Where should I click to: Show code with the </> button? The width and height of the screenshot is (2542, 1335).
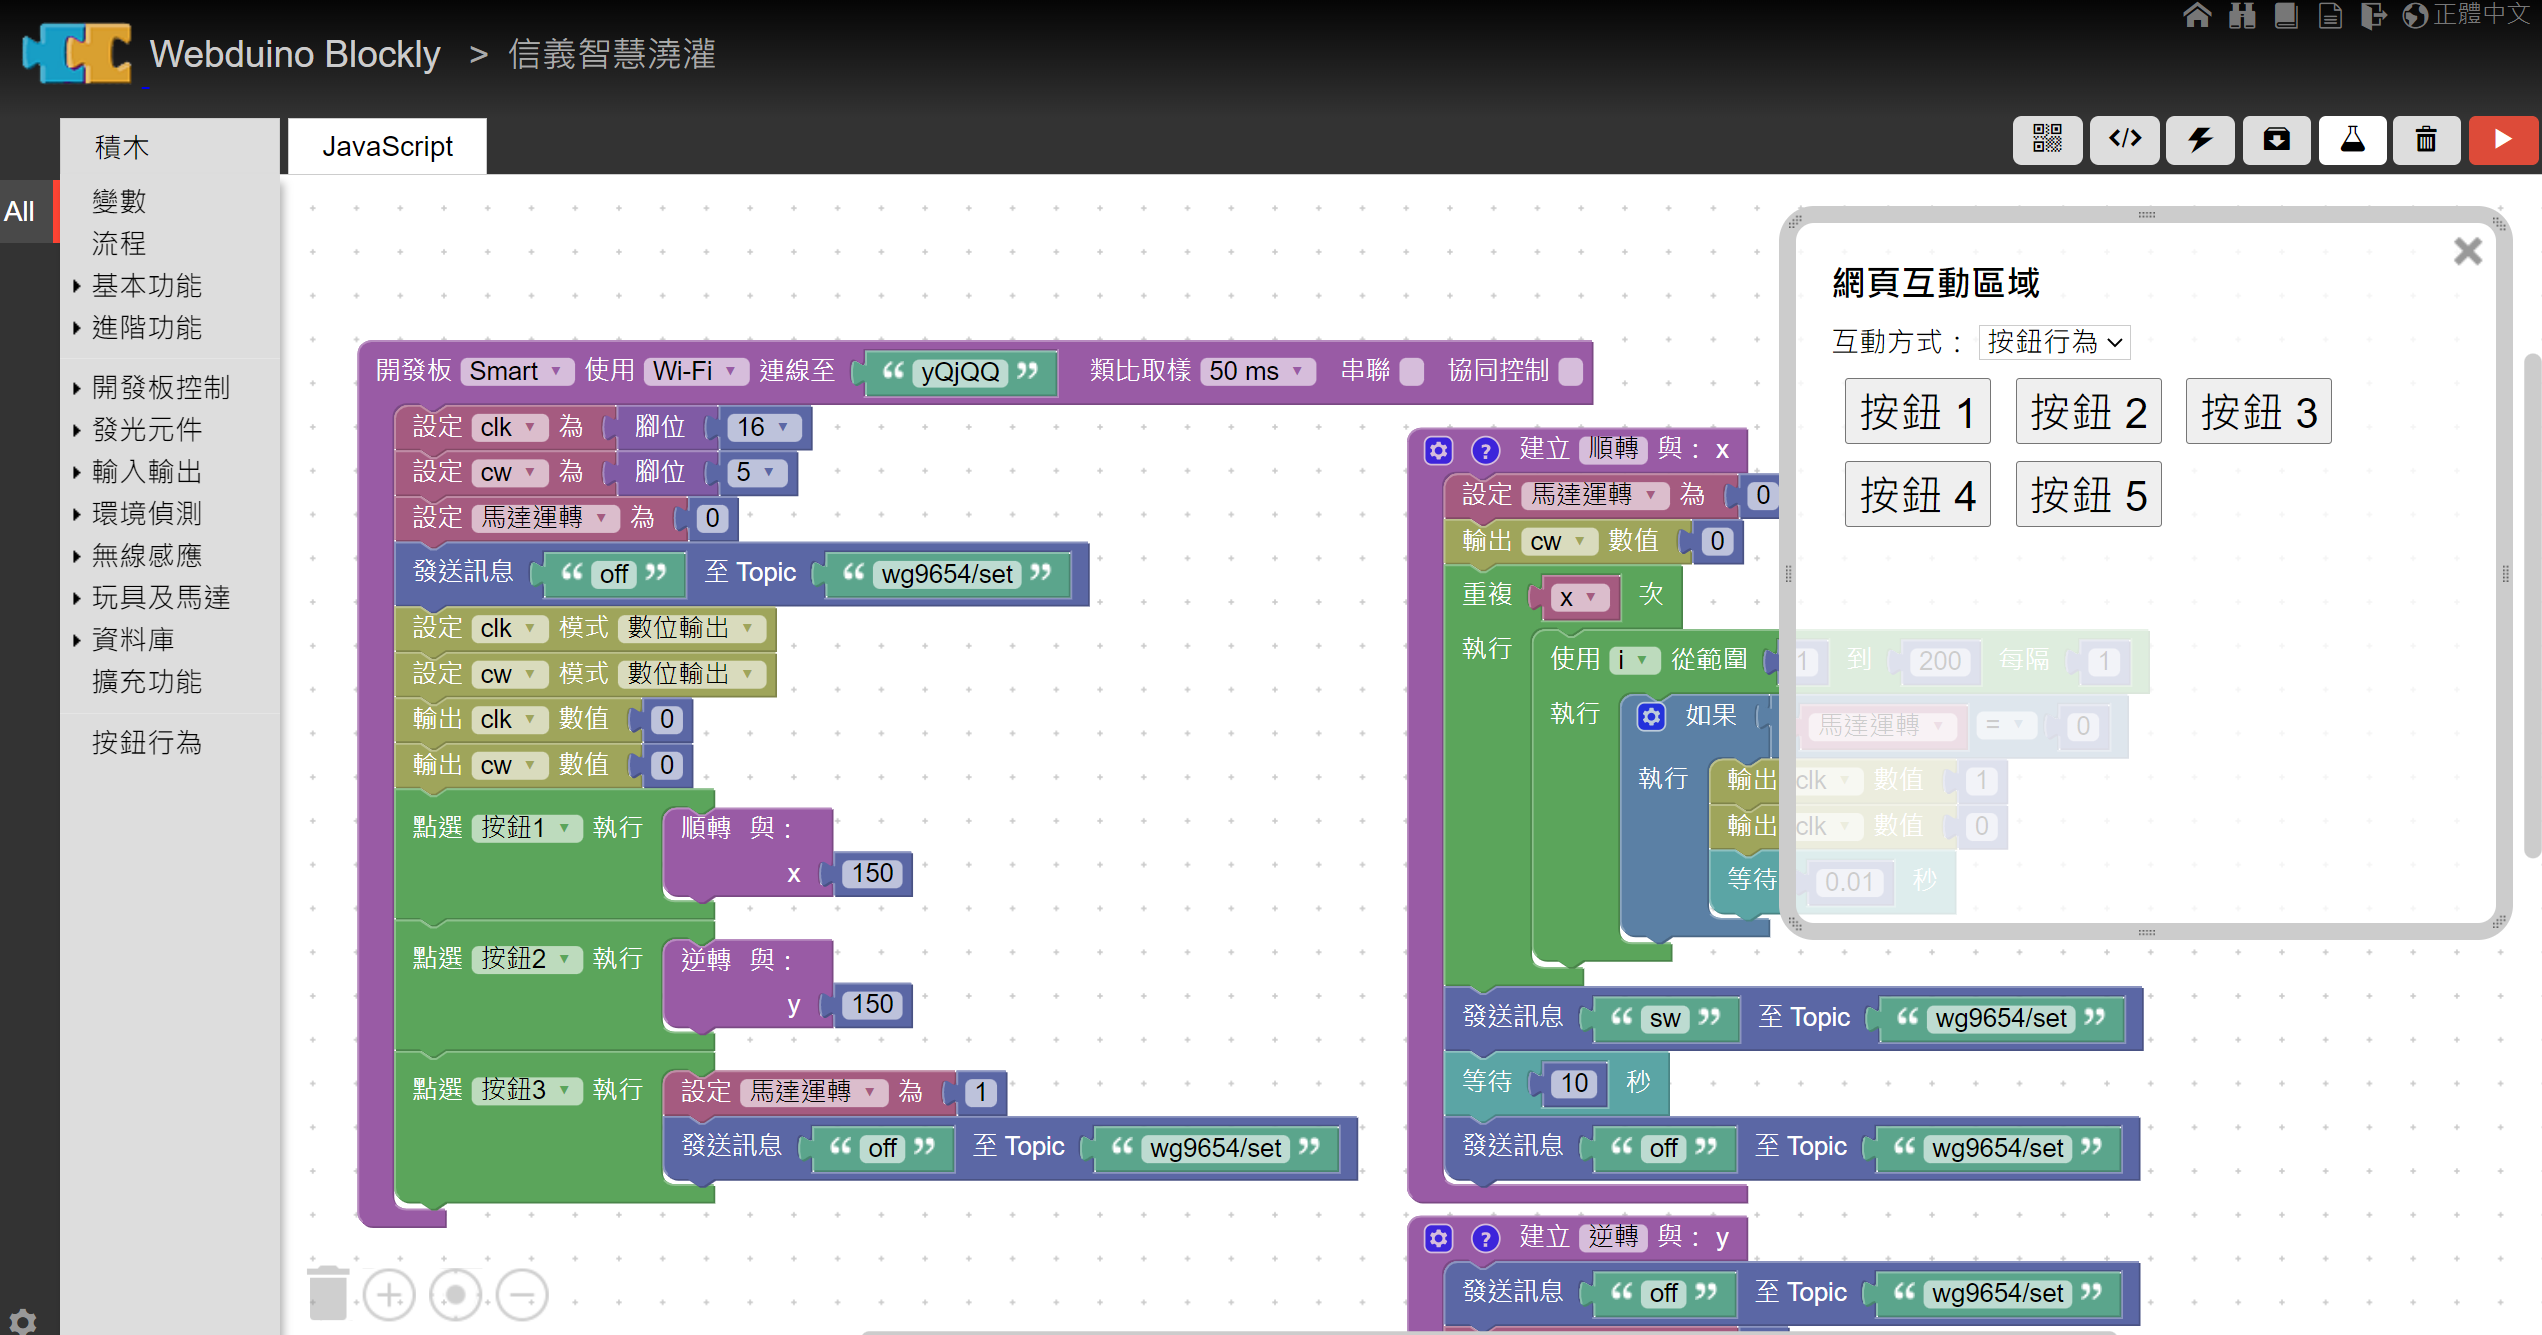2125,139
